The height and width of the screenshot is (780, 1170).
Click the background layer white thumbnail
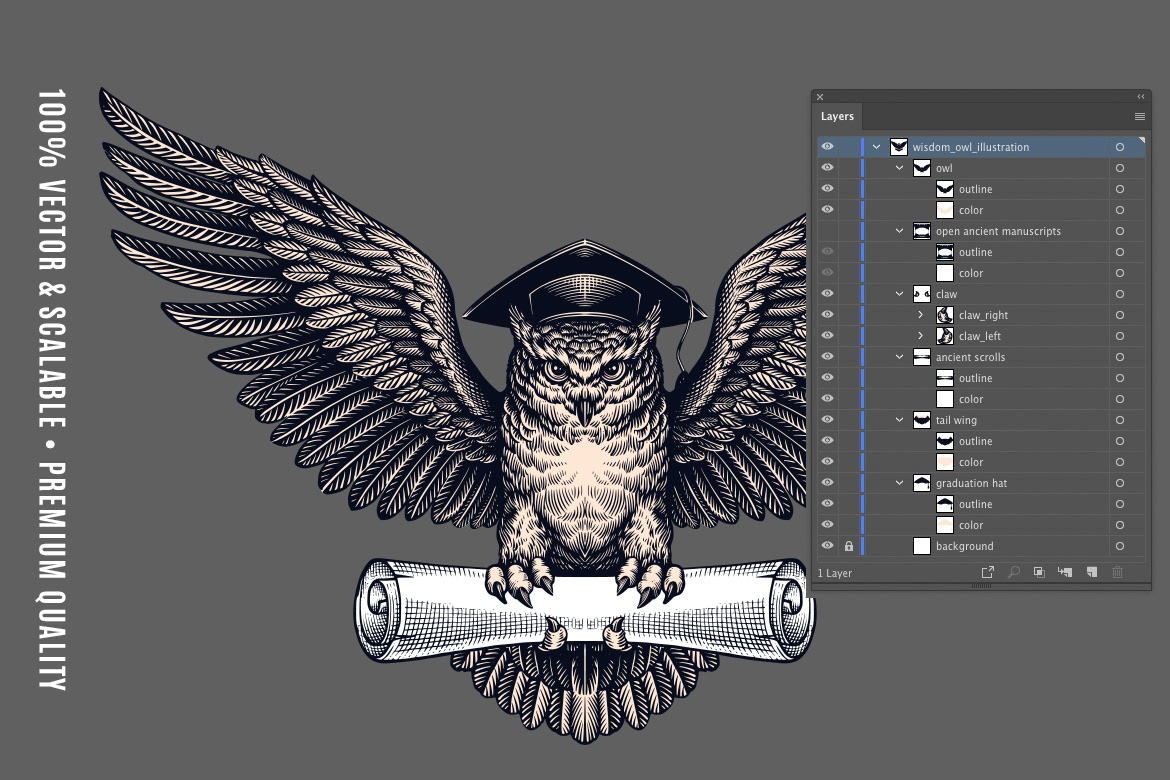[x=922, y=546]
